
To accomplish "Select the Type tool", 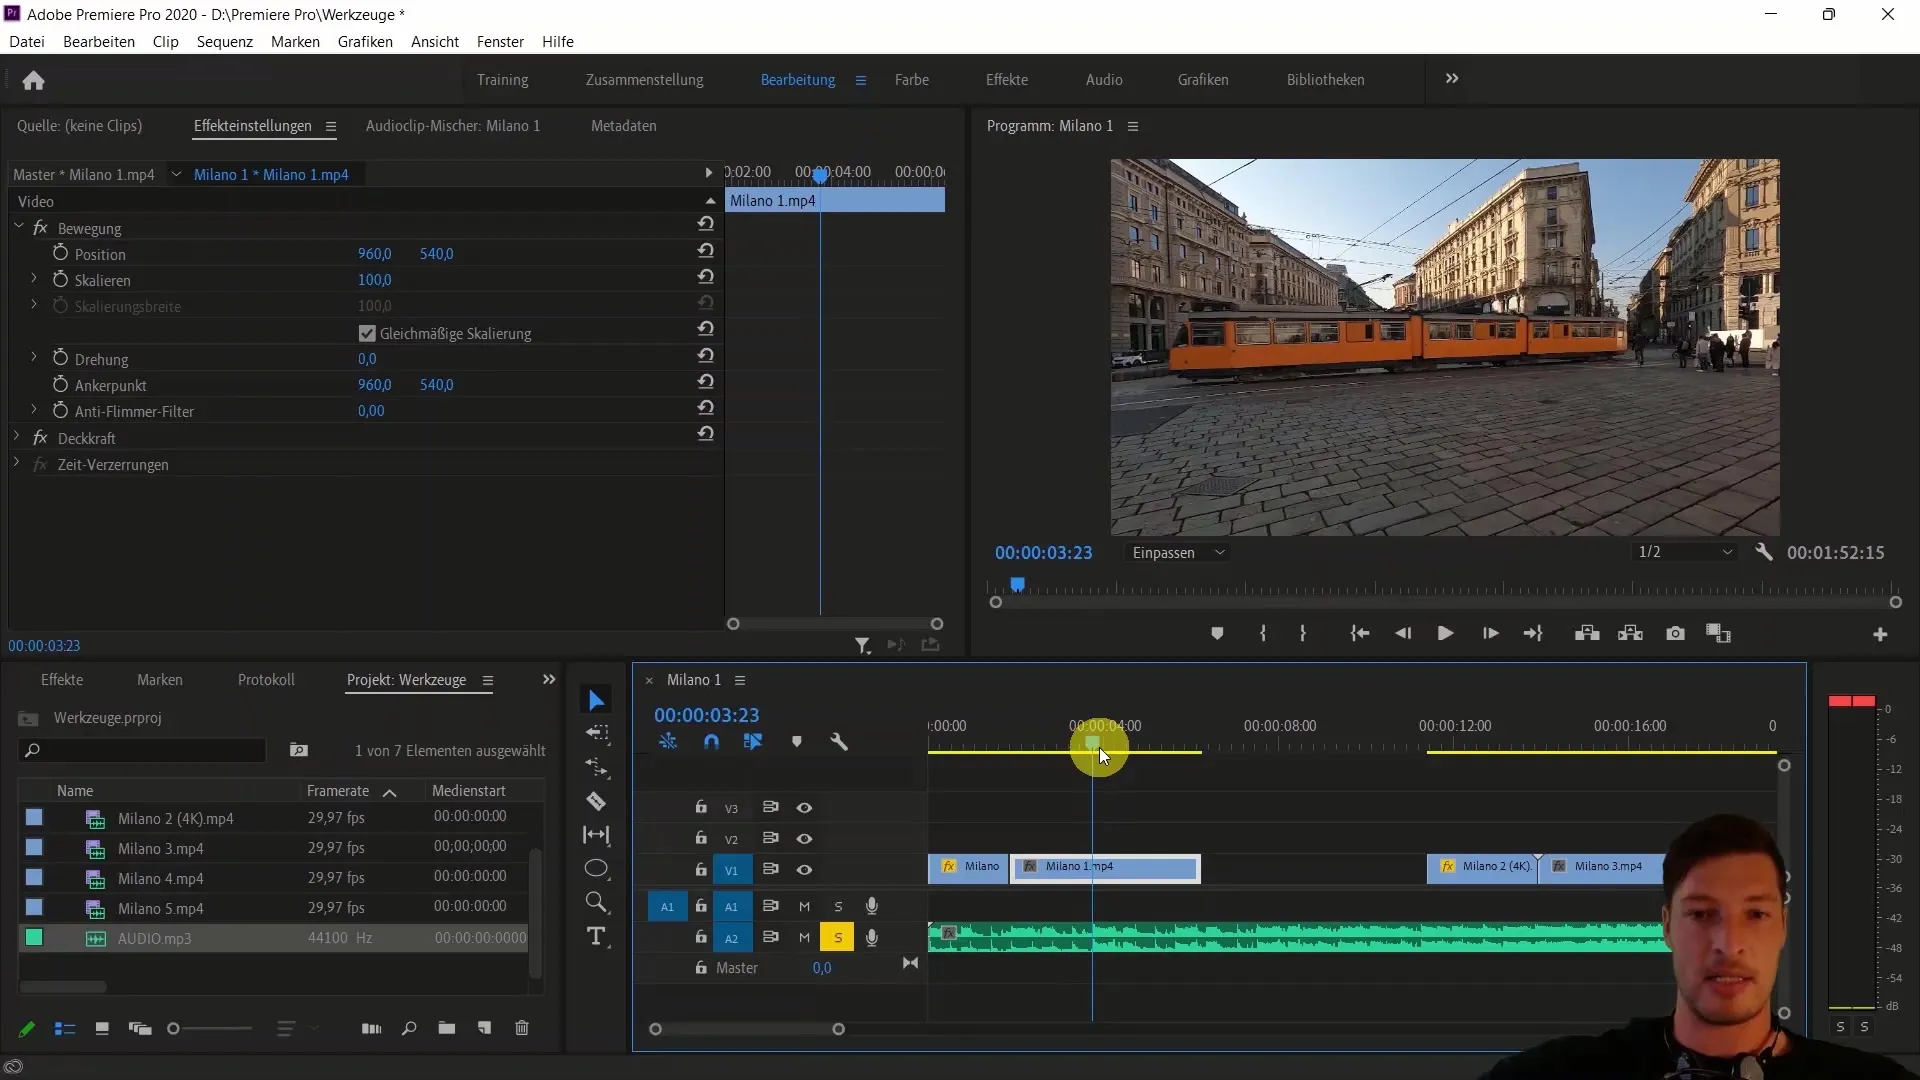I will point(596,936).
